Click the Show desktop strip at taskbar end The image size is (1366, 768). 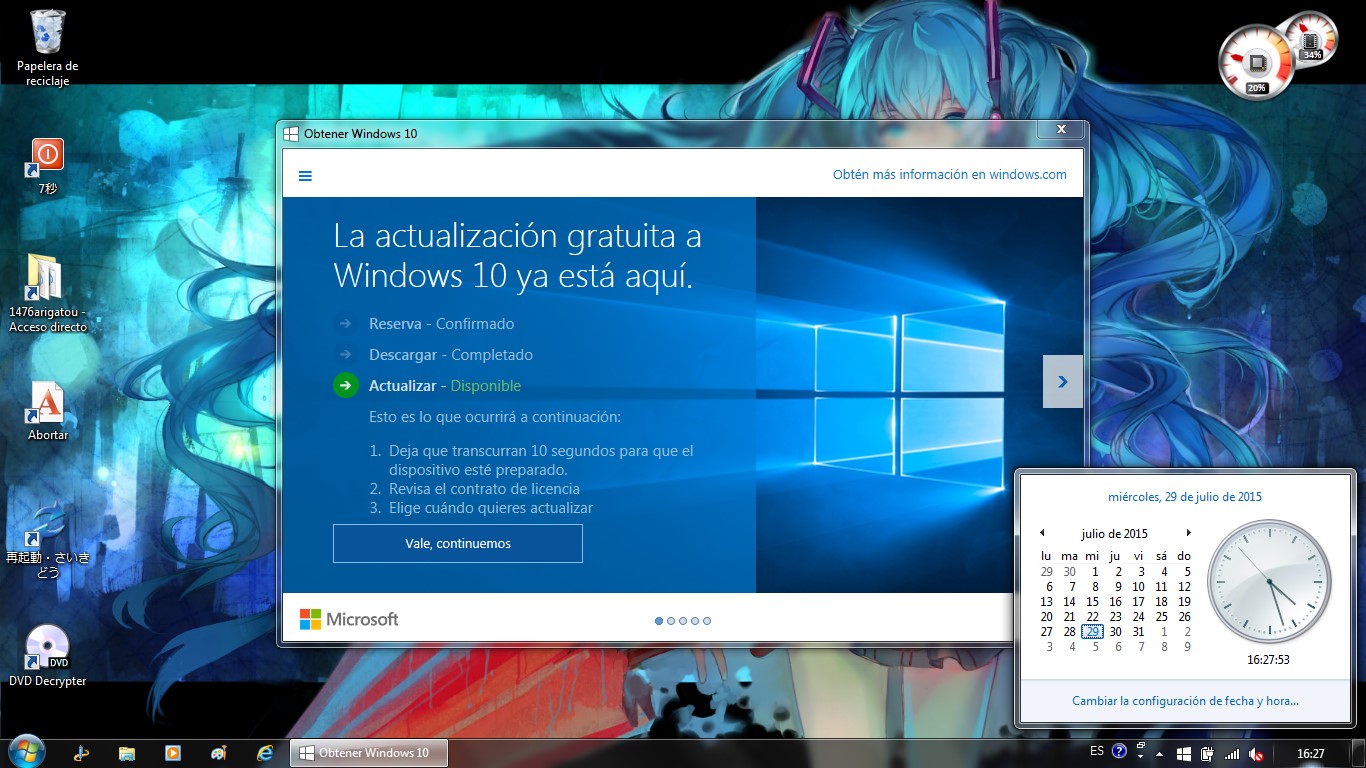(1358, 753)
